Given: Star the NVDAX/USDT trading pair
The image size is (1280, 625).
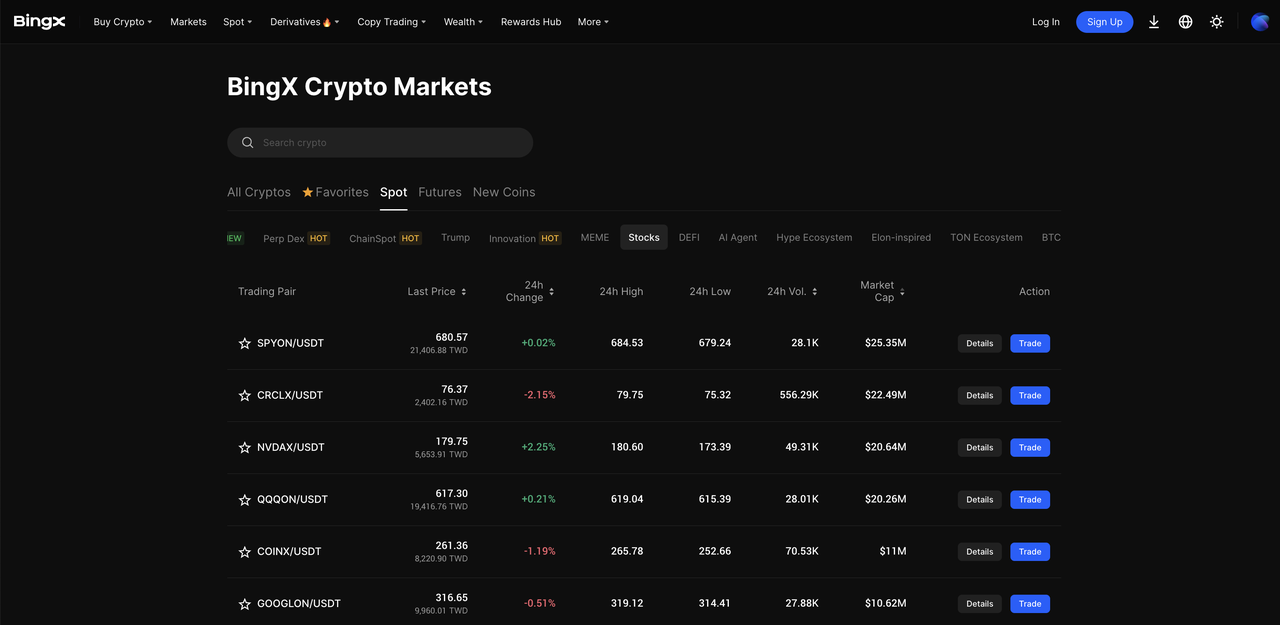Looking at the screenshot, I should pos(245,447).
